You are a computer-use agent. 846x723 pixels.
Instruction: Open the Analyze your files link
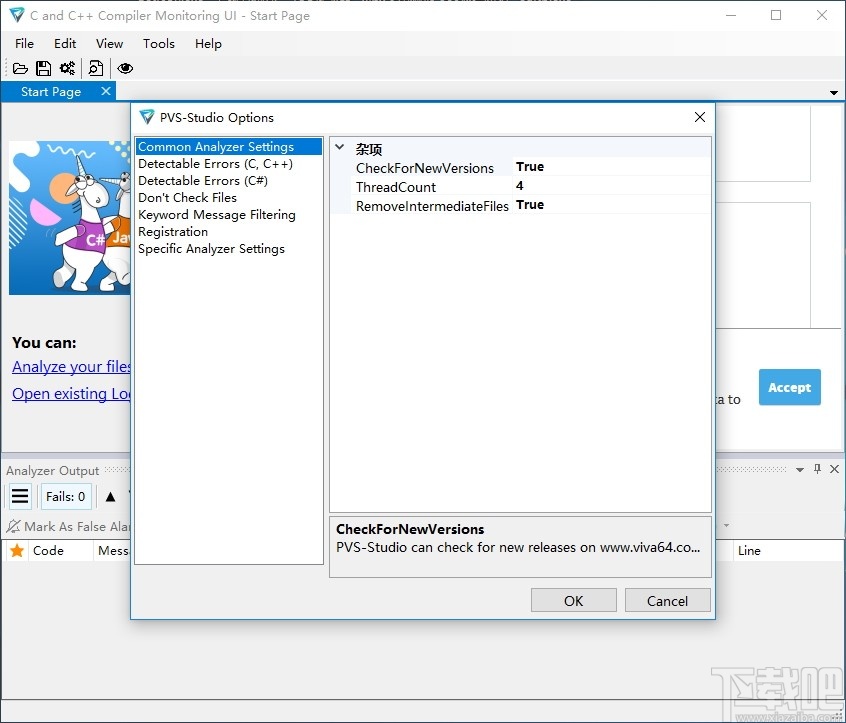(x=71, y=367)
